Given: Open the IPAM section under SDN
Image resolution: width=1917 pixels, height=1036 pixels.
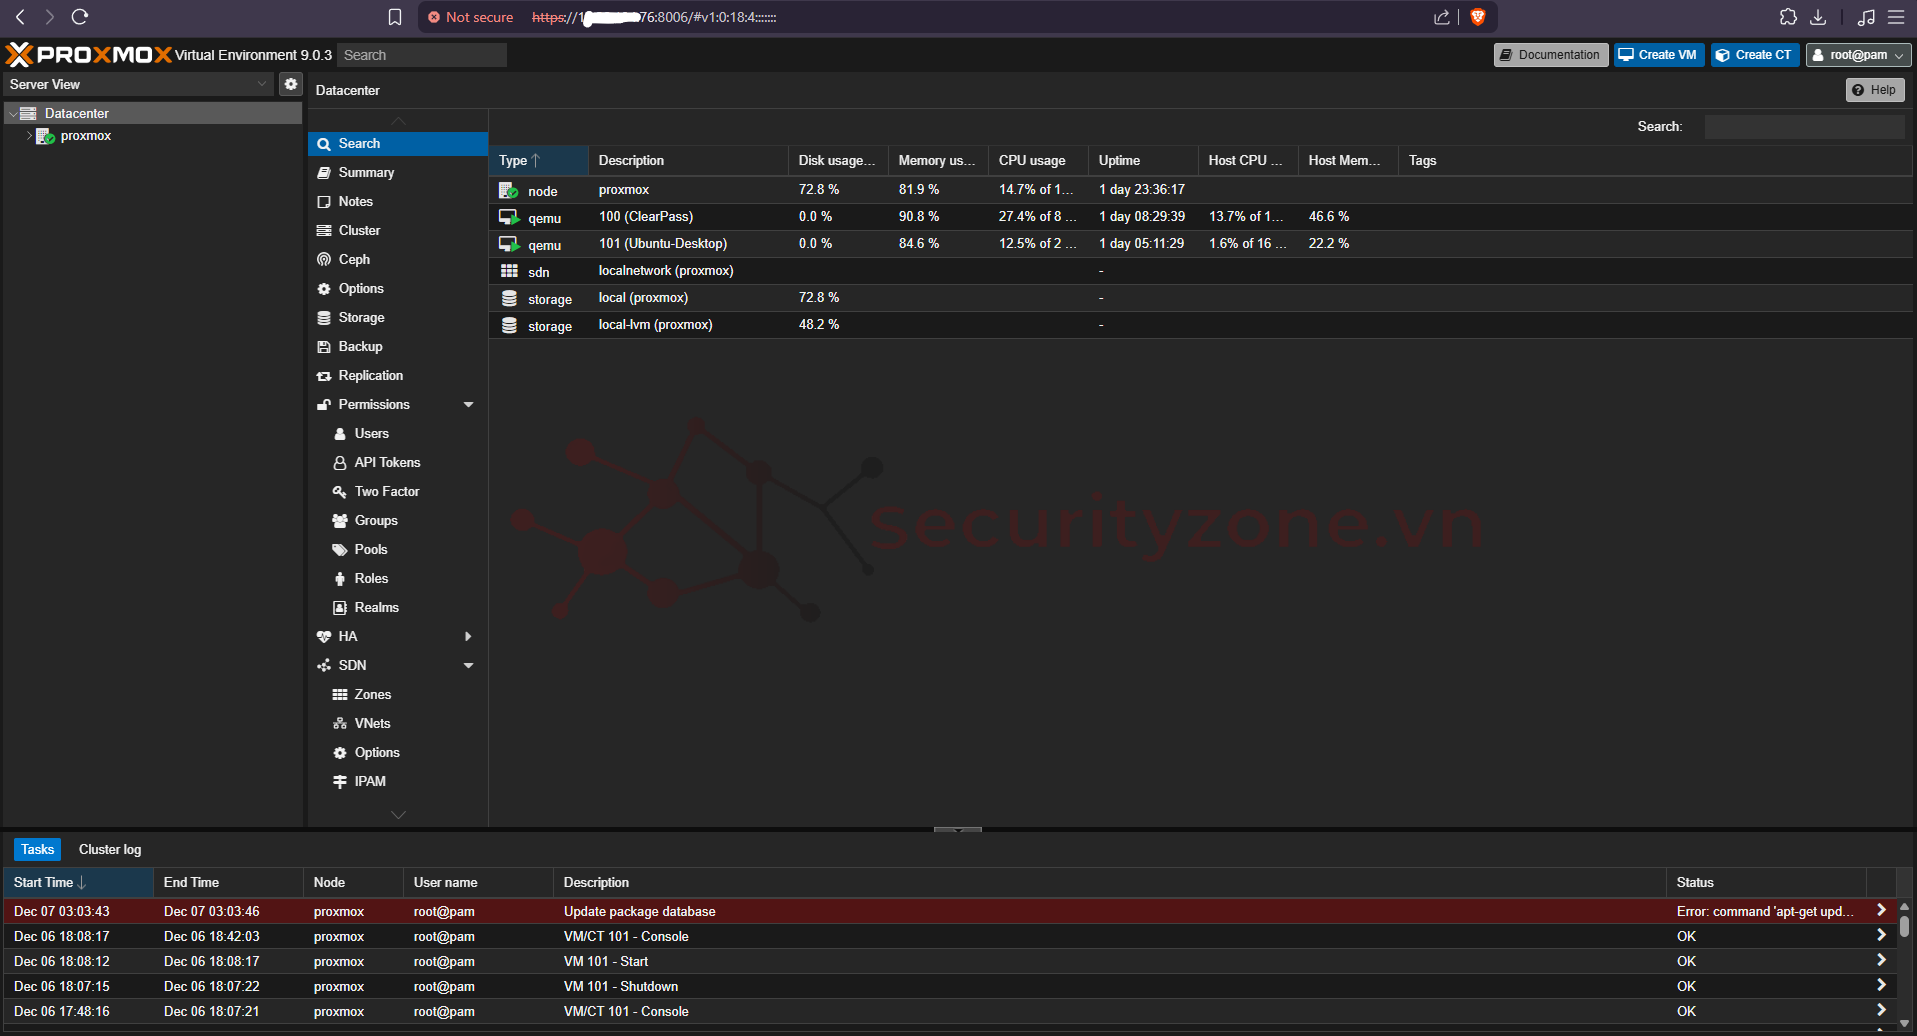Looking at the screenshot, I should pos(370,781).
